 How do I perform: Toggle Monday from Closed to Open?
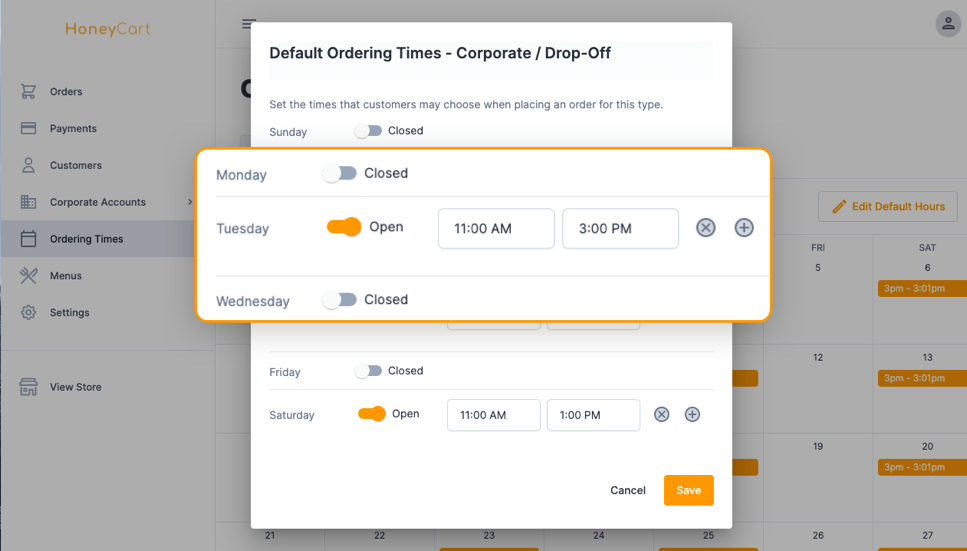(339, 173)
